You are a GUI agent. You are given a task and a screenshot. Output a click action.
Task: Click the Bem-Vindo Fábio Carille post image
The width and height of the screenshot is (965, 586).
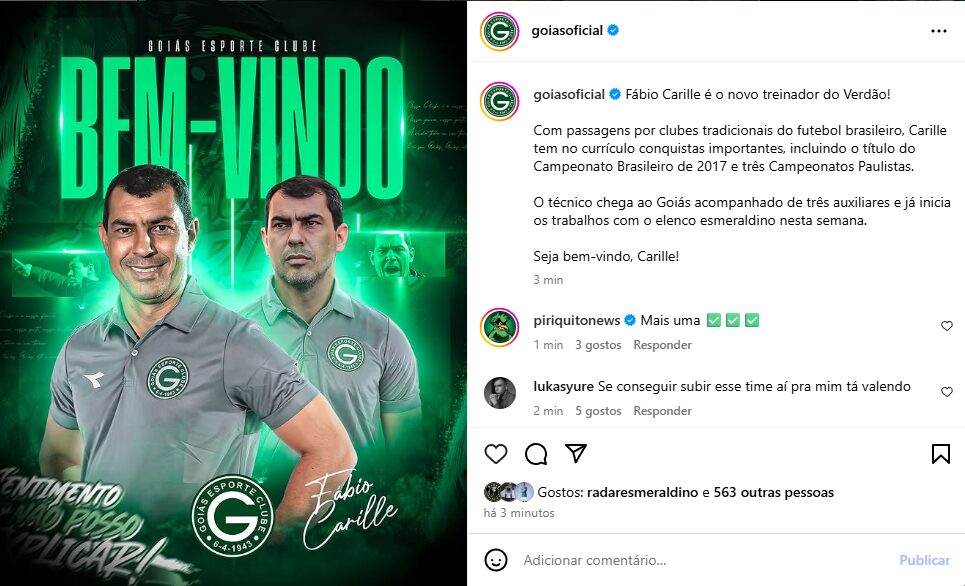point(233,293)
